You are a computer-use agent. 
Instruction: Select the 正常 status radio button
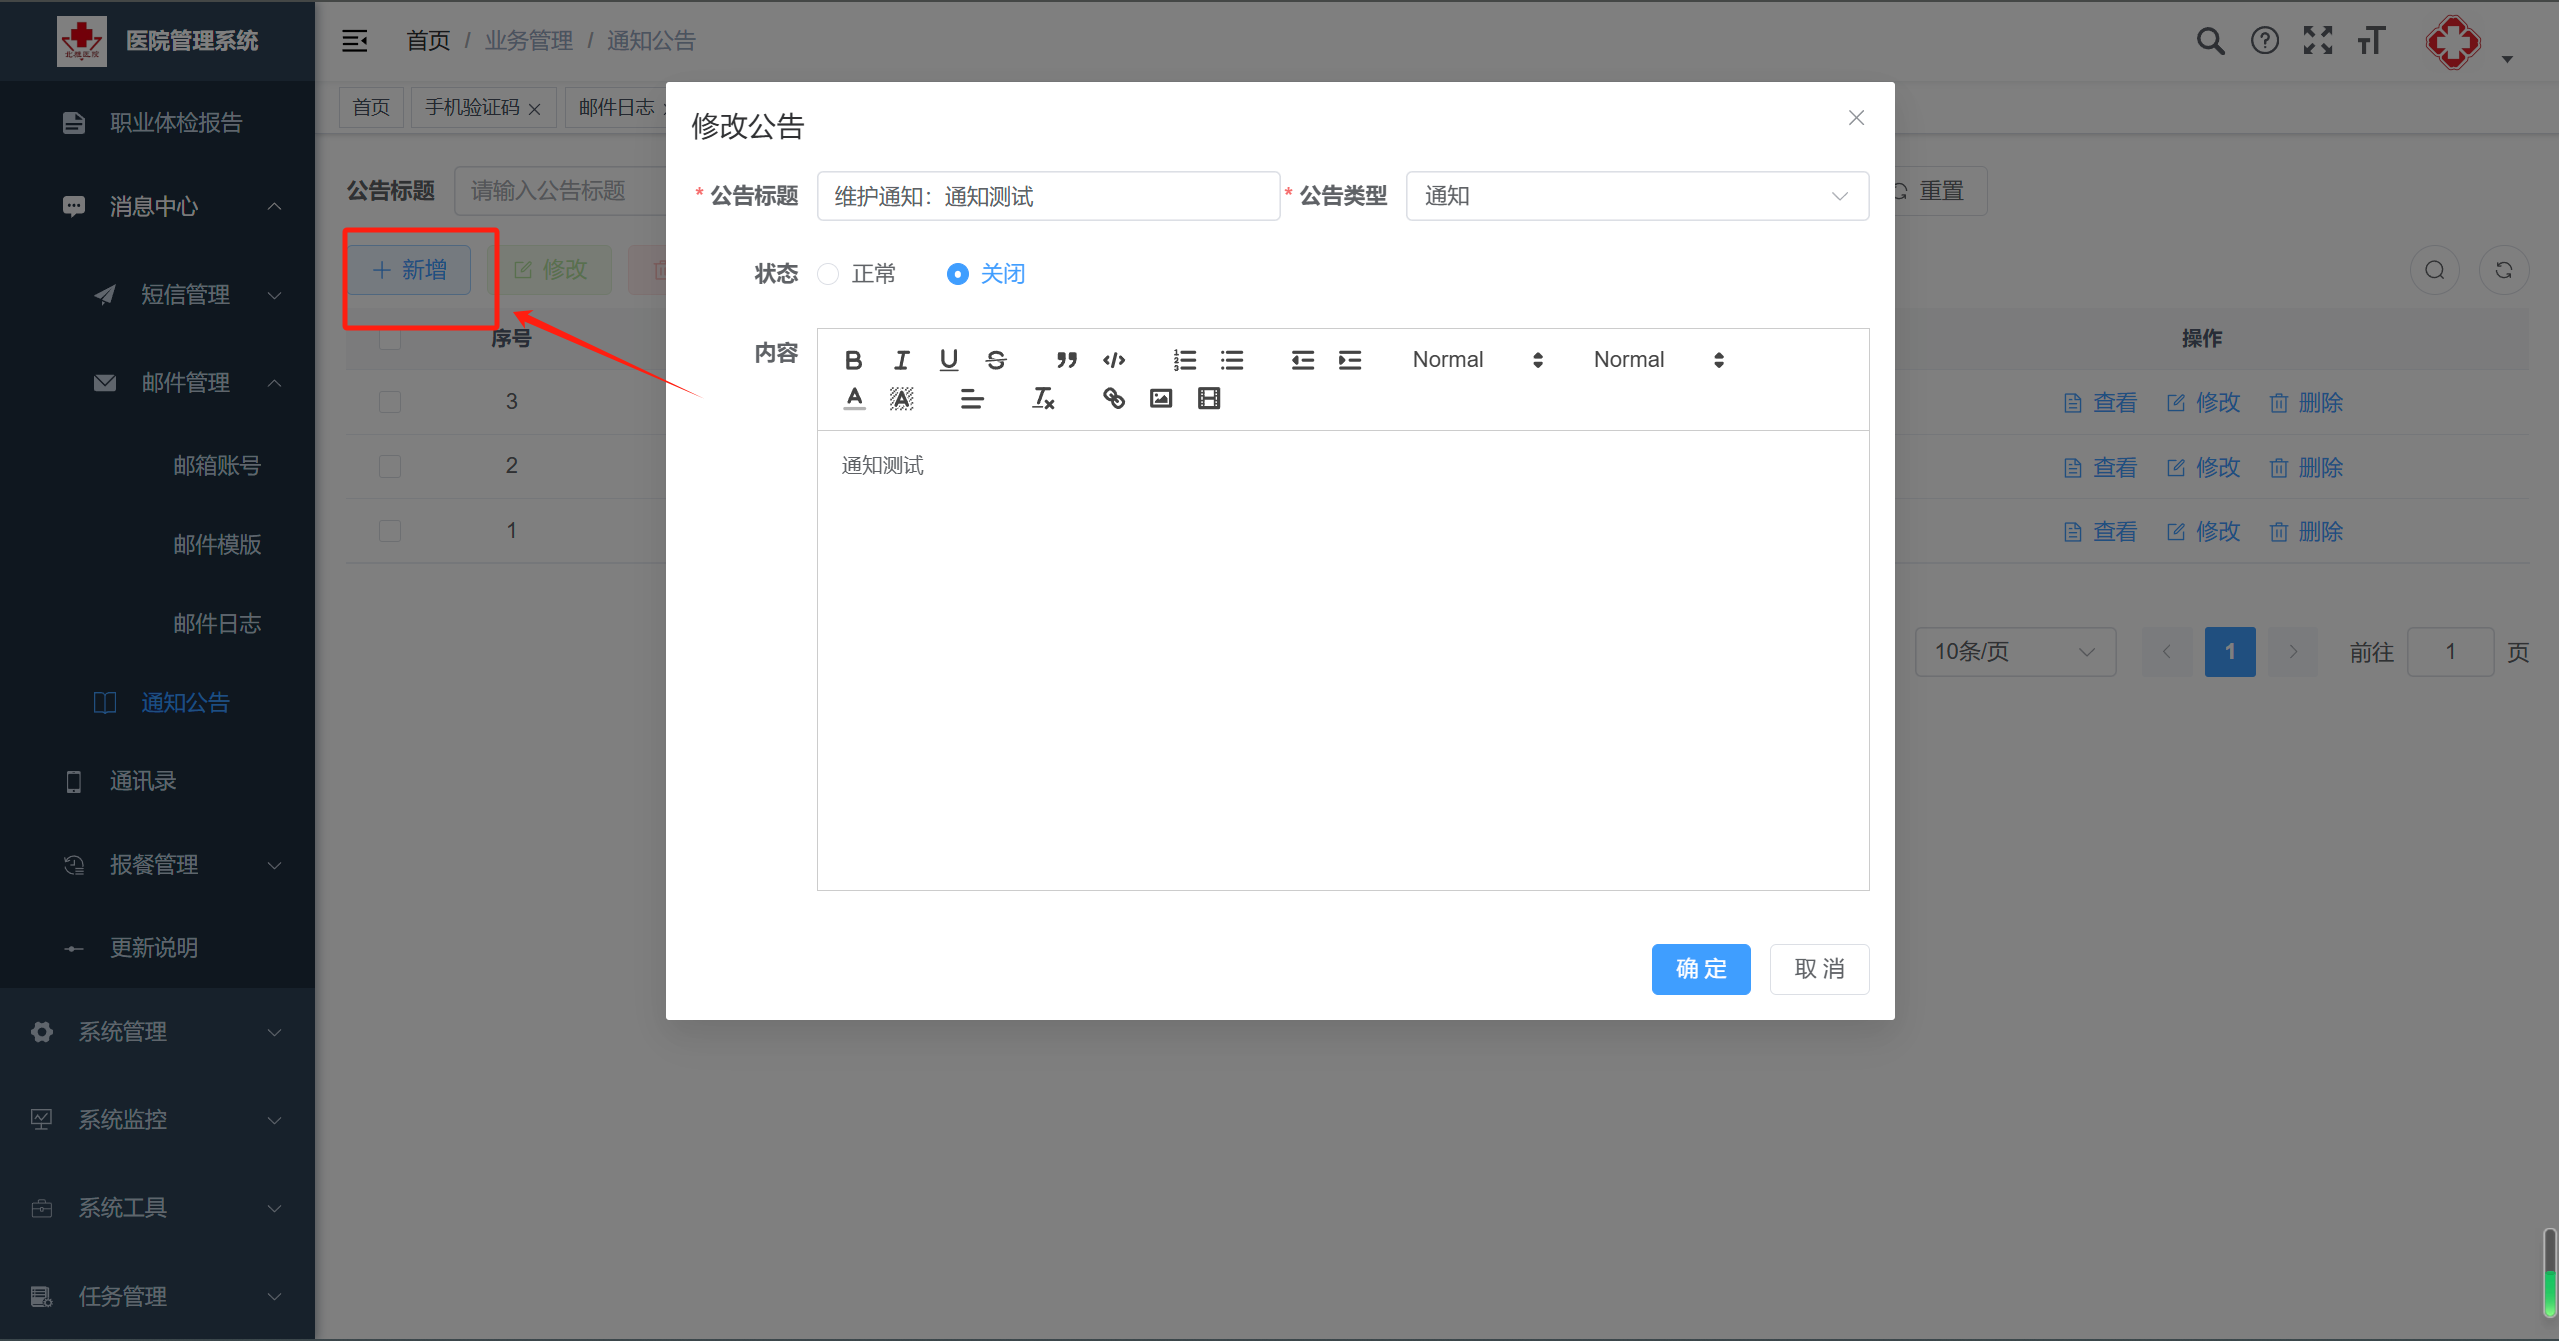tap(828, 274)
